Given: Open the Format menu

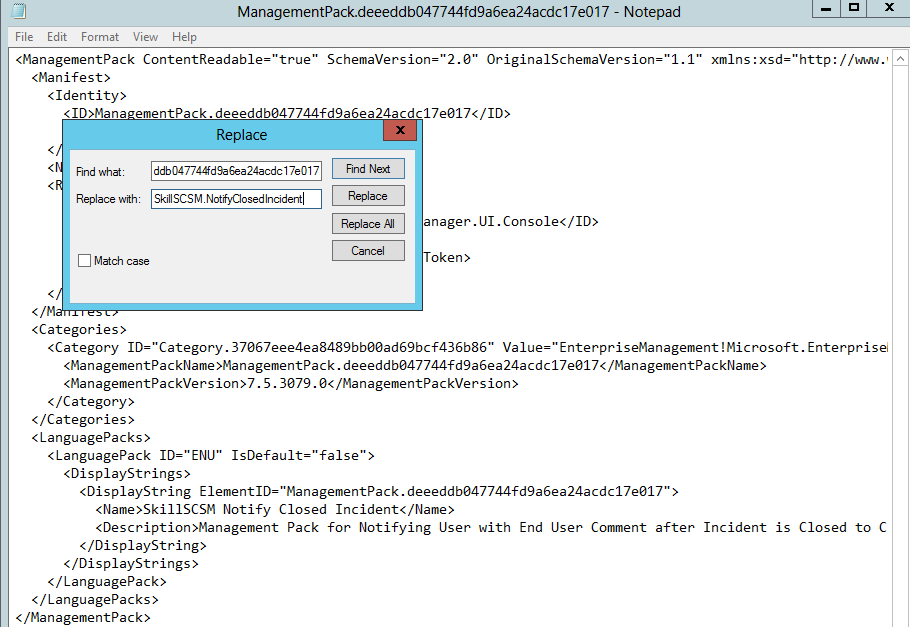Looking at the screenshot, I should (100, 37).
